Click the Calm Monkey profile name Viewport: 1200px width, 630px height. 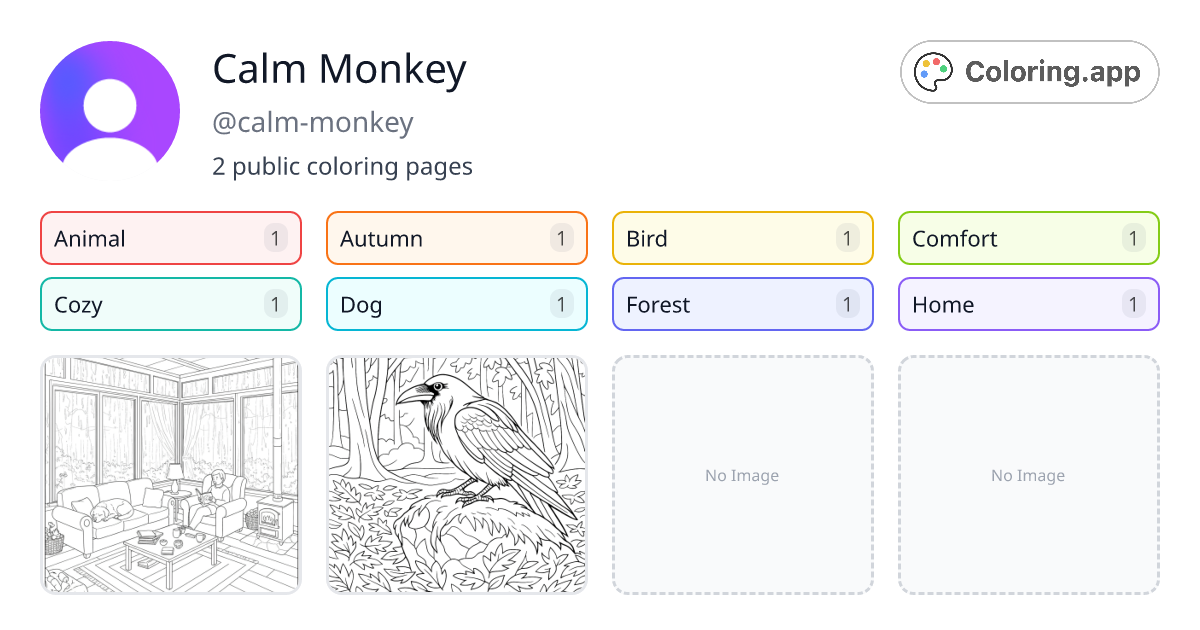coord(339,69)
